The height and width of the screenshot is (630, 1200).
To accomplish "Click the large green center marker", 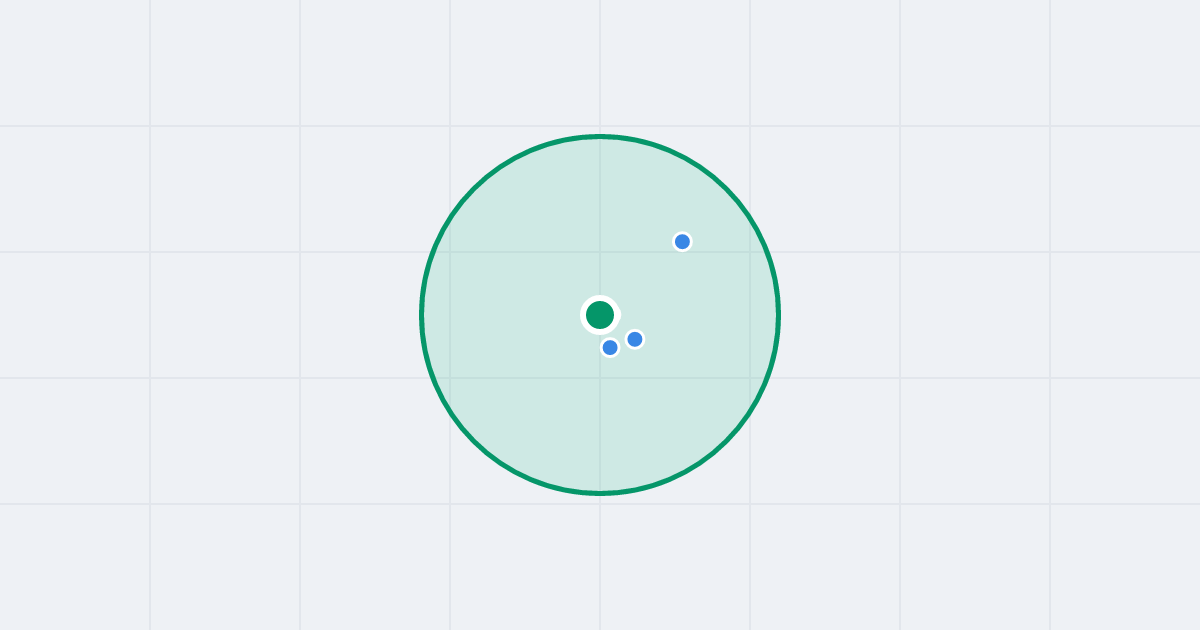I will pos(600,315).
